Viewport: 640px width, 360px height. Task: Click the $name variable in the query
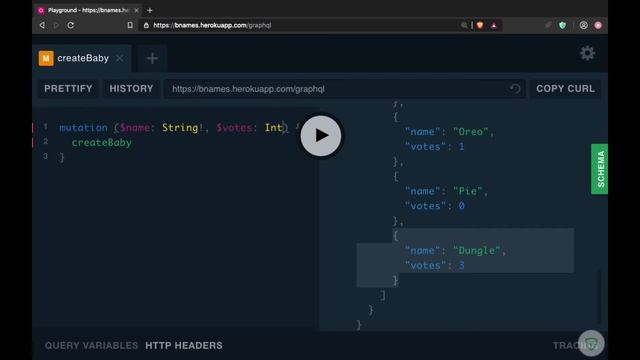click(135, 128)
